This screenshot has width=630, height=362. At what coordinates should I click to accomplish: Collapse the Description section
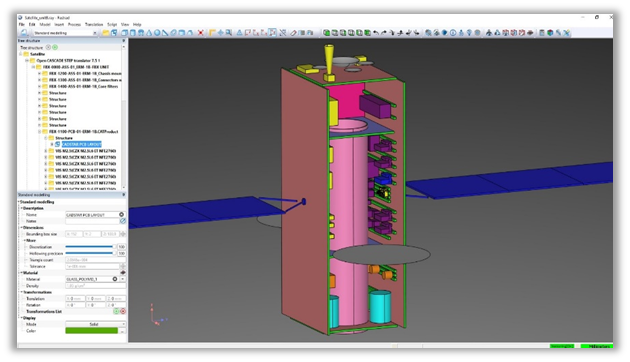coord(21,208)
